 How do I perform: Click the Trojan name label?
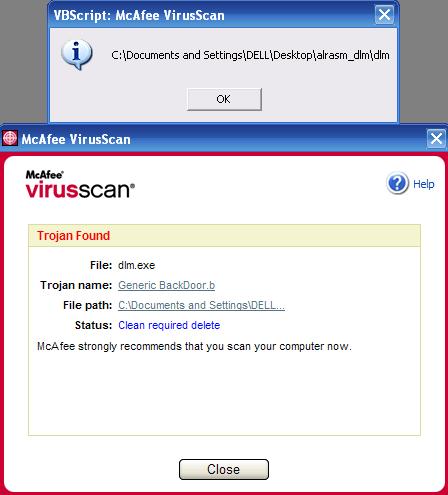(x=76, y=285)
